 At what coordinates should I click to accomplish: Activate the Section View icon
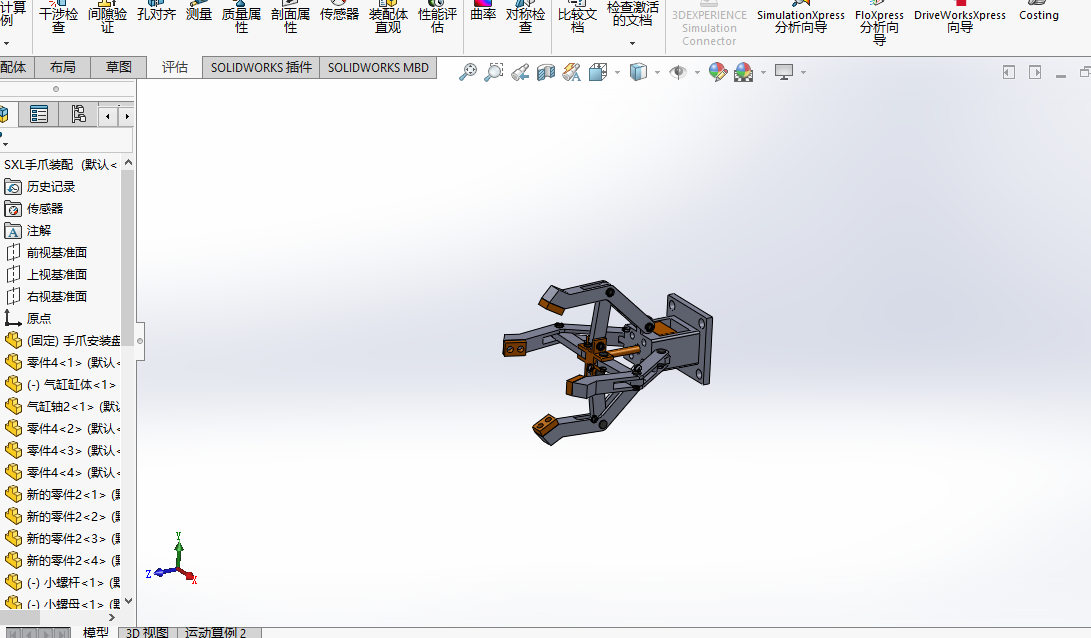[546, 72]
